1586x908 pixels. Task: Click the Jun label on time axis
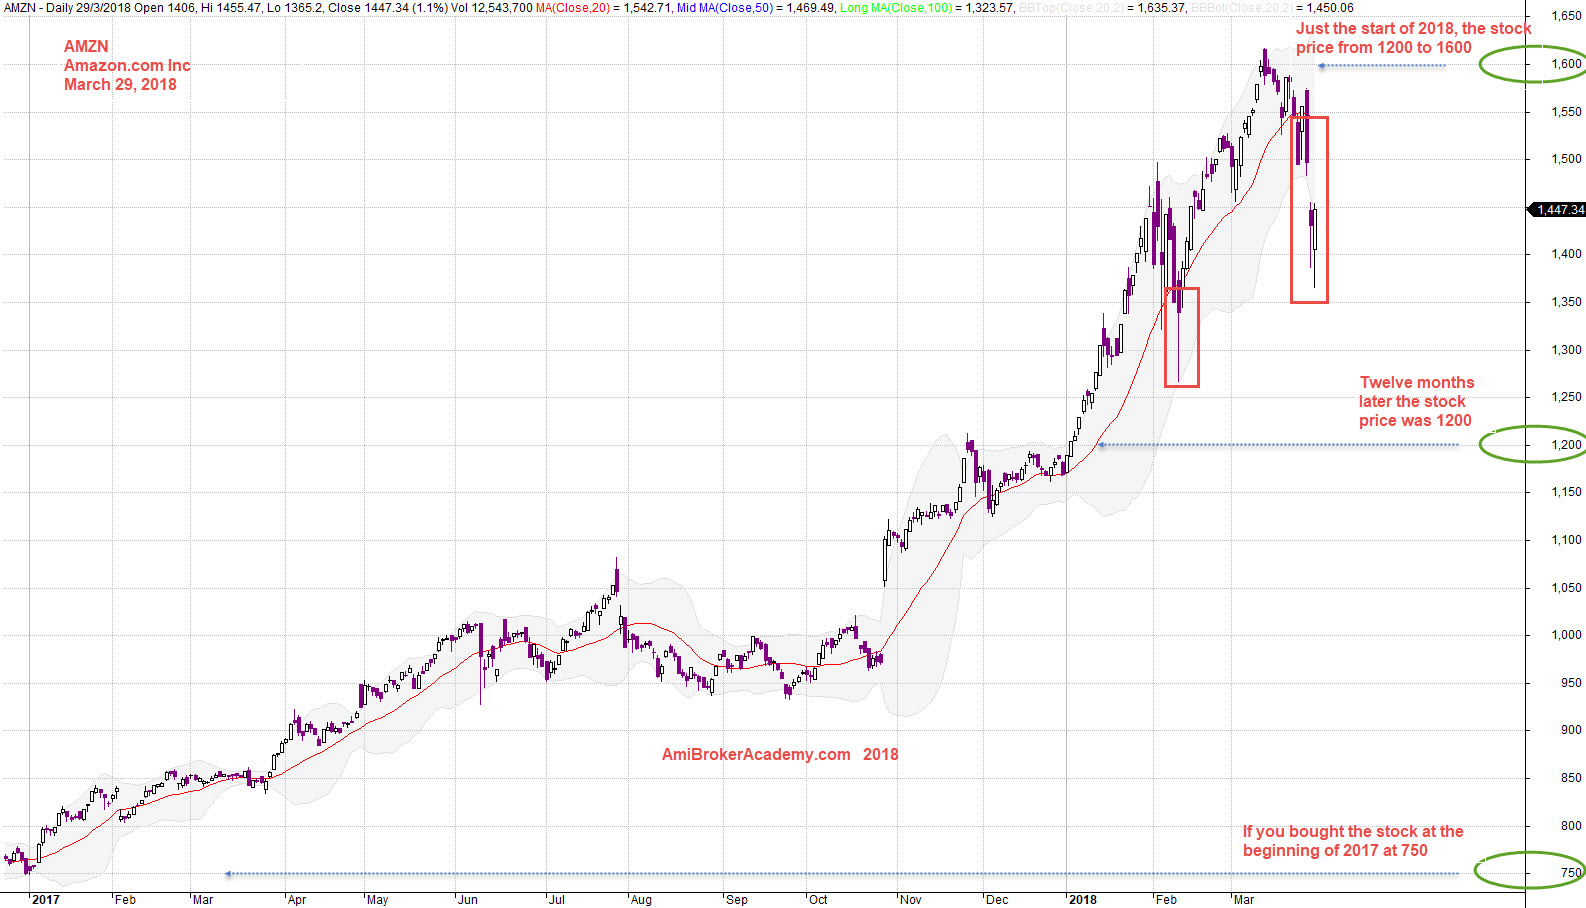[x=468, y=900]
